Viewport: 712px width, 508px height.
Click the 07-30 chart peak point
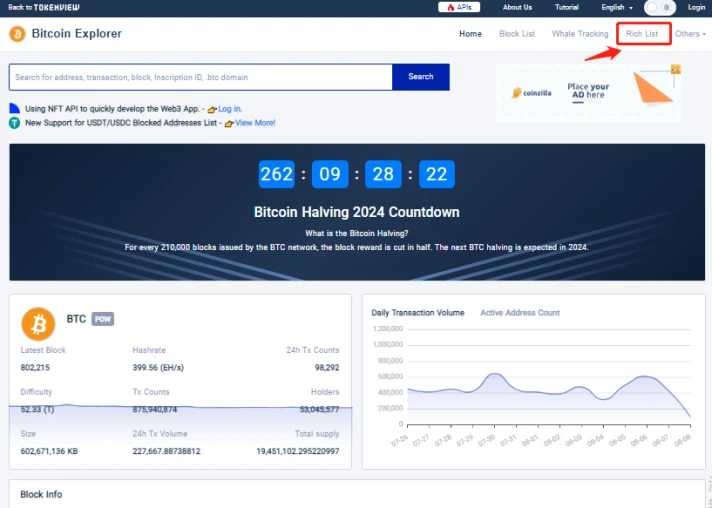tap(494, 374)
